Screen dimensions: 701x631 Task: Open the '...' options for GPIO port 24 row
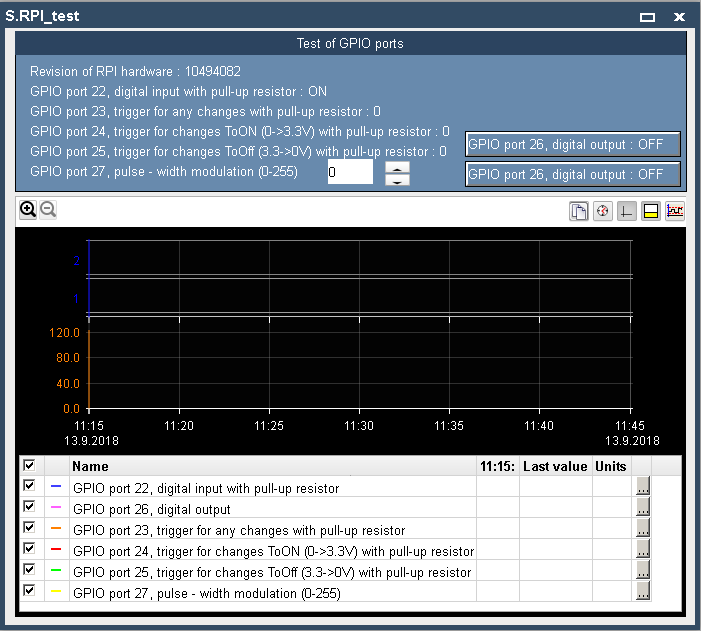pyautogui.click(x=643, y=550)
